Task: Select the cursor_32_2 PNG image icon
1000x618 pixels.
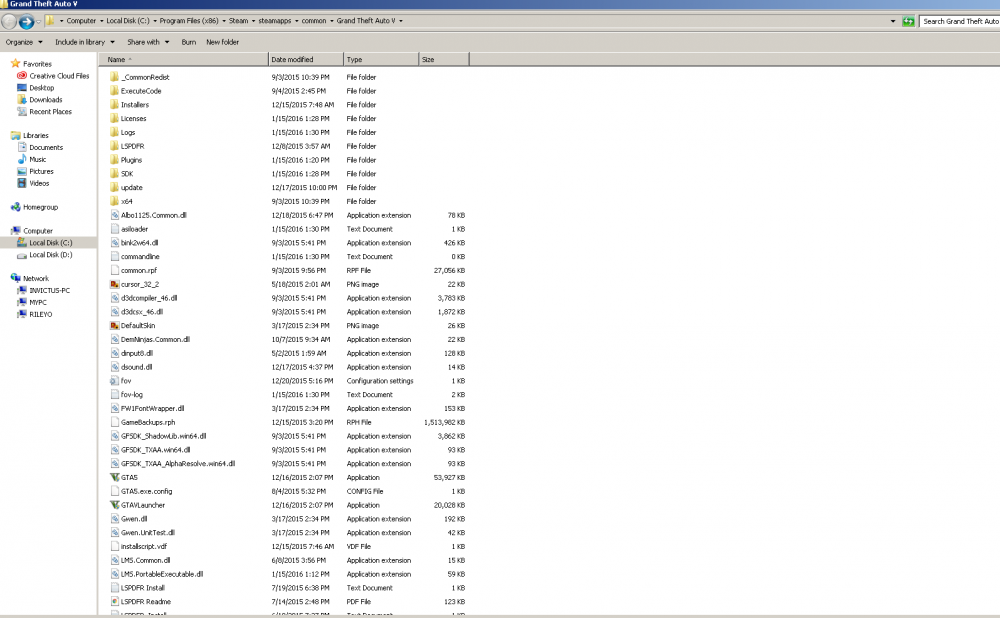Action: tap(114, 284)
